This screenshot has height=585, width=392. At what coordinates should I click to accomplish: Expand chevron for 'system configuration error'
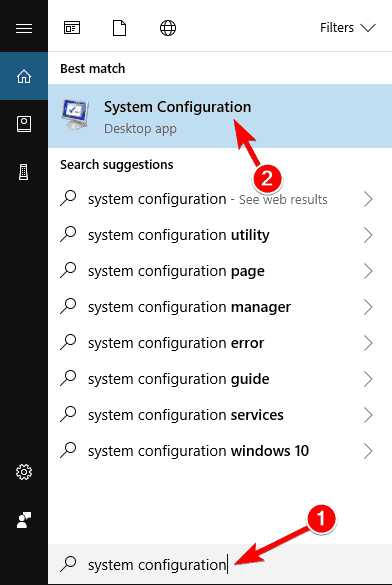tap(368, 343)
